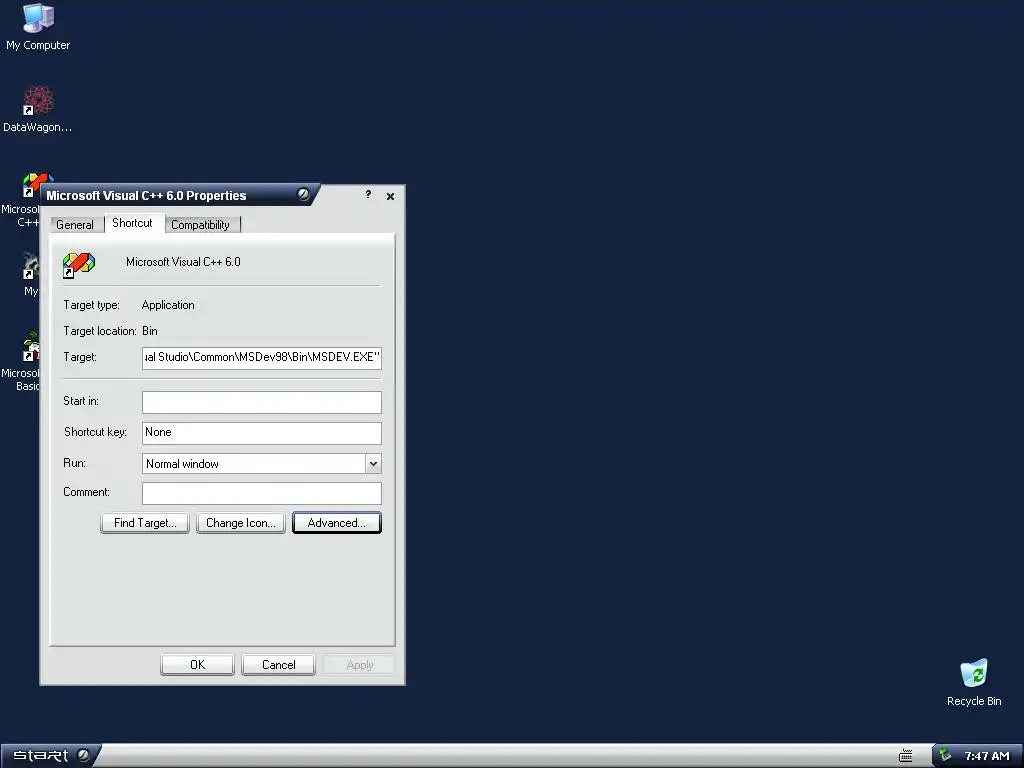Confirm with the OK button
This screenshot has height=768, width=1024.
197,664
